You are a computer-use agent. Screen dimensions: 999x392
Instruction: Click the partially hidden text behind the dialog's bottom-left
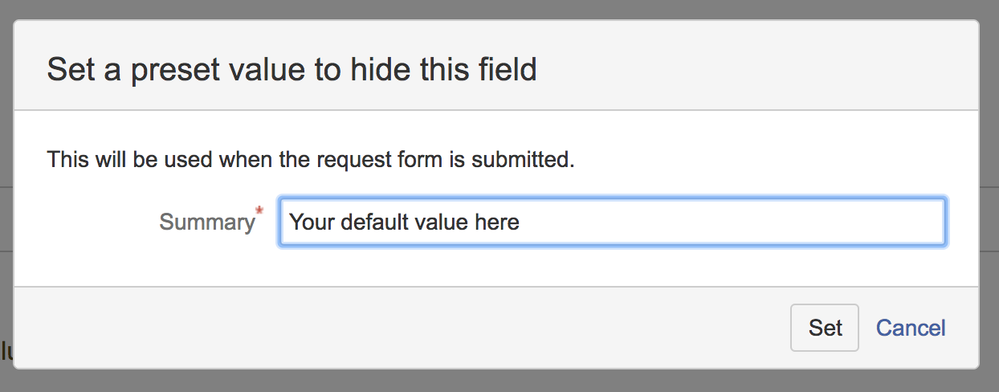[x=6, y=350]
